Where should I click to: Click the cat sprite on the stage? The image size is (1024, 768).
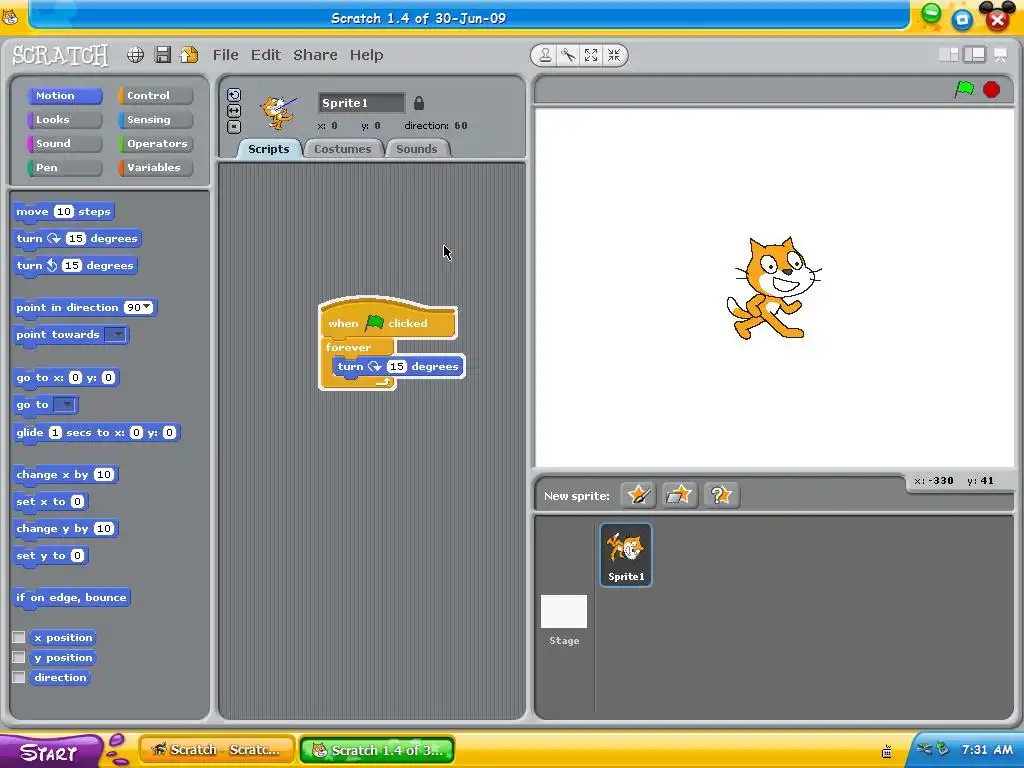point(773,289)
